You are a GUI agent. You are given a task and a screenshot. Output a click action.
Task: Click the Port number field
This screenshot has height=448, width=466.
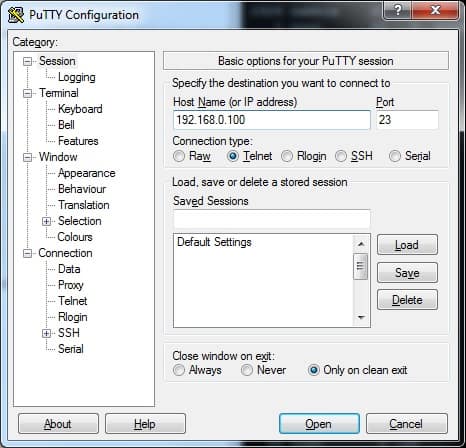tap(407, 120)
